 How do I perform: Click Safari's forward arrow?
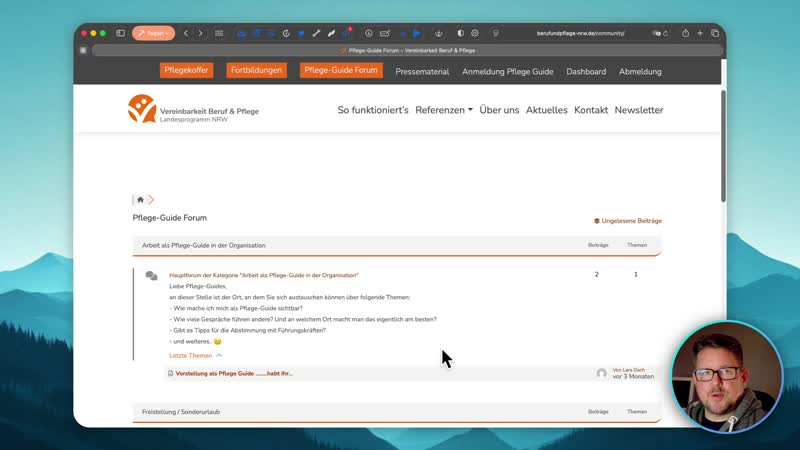tap(200, 33)
